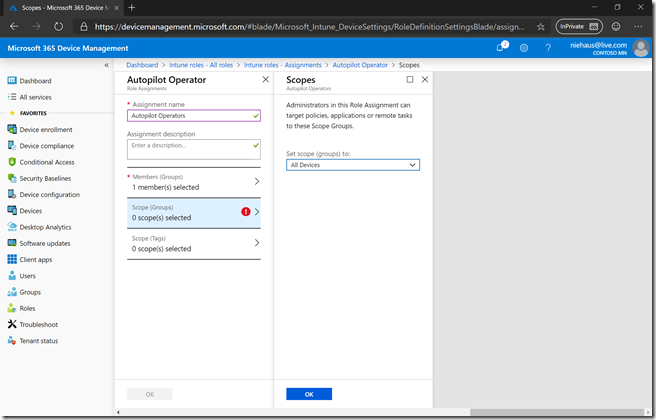Open All services in sidebar
This screenshot has height=420, width=656.
[38, 97]
